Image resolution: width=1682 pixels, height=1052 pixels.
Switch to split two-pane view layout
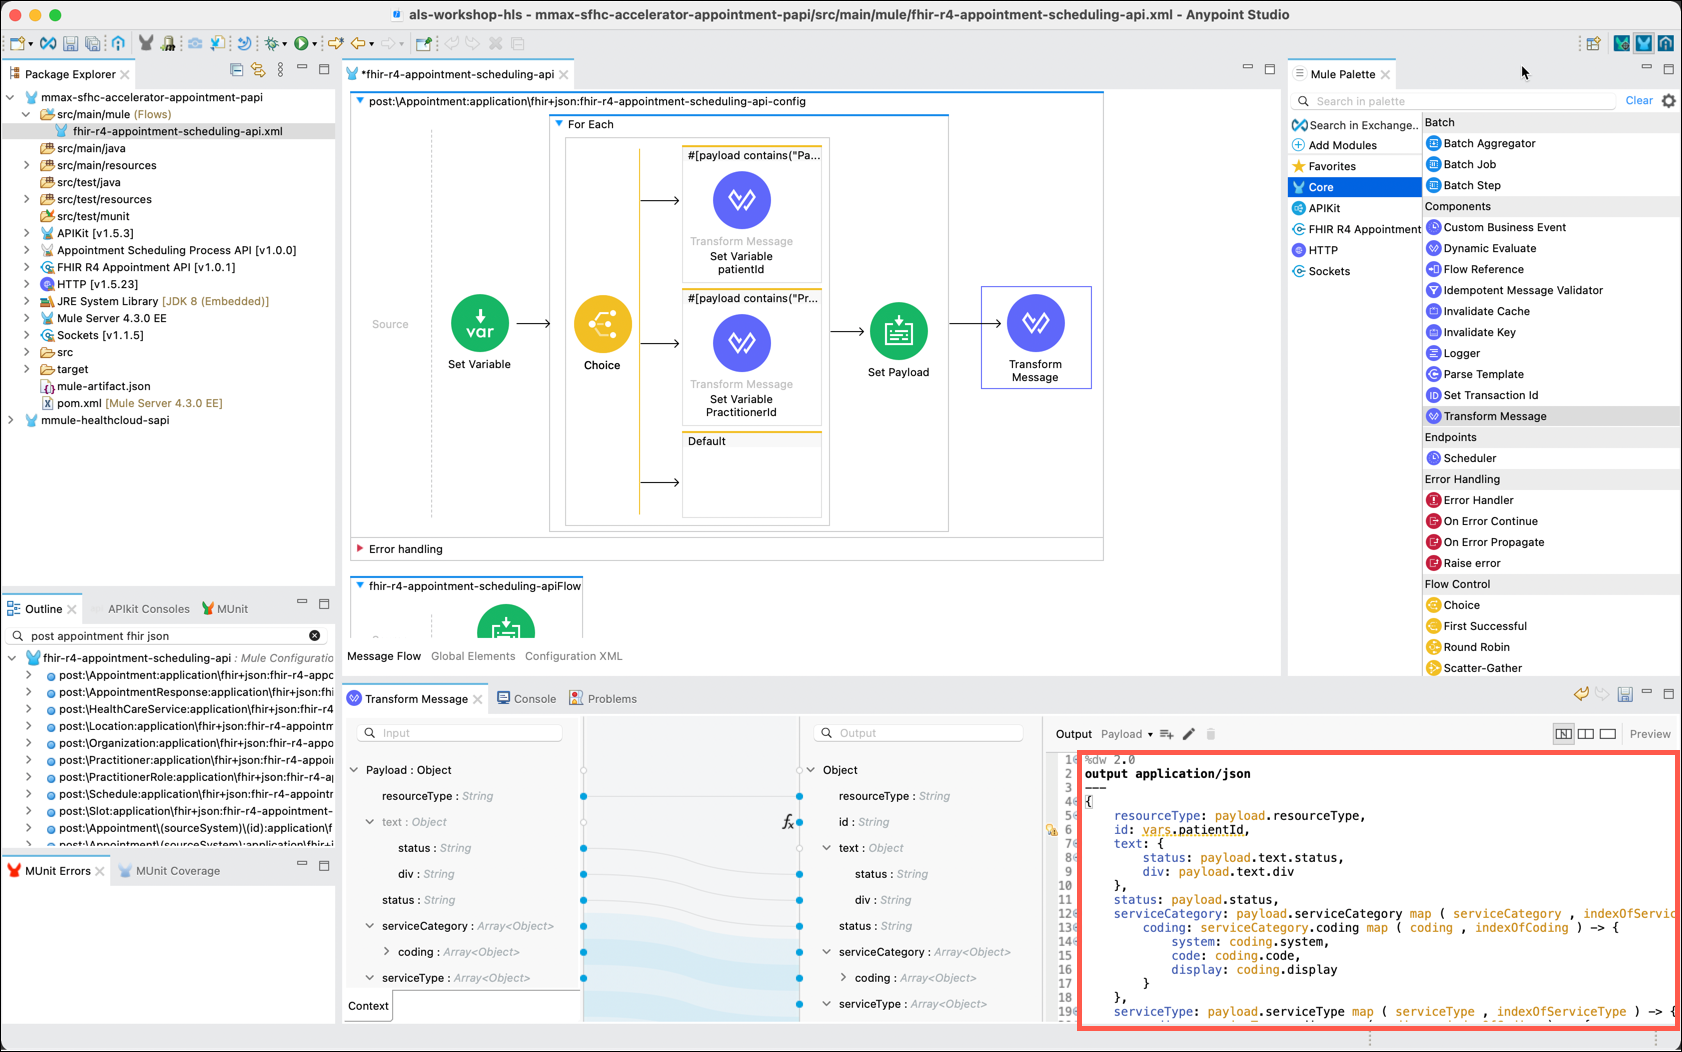coord(1586,734)
